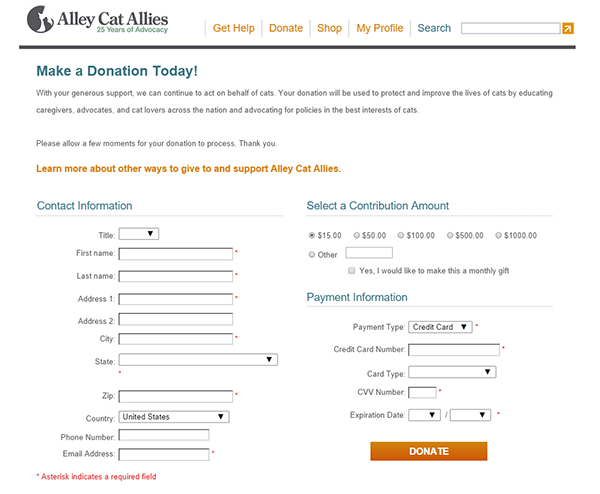Click the header search text box
The width and height of the screenshot is (600, 494).
(511, 28)
